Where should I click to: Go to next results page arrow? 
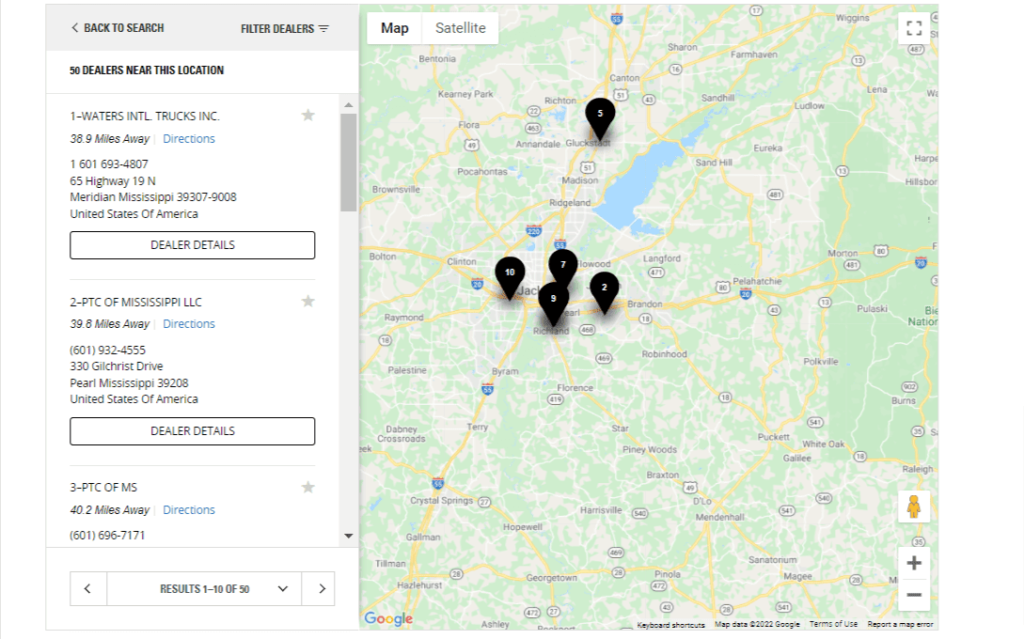(321, 589)
